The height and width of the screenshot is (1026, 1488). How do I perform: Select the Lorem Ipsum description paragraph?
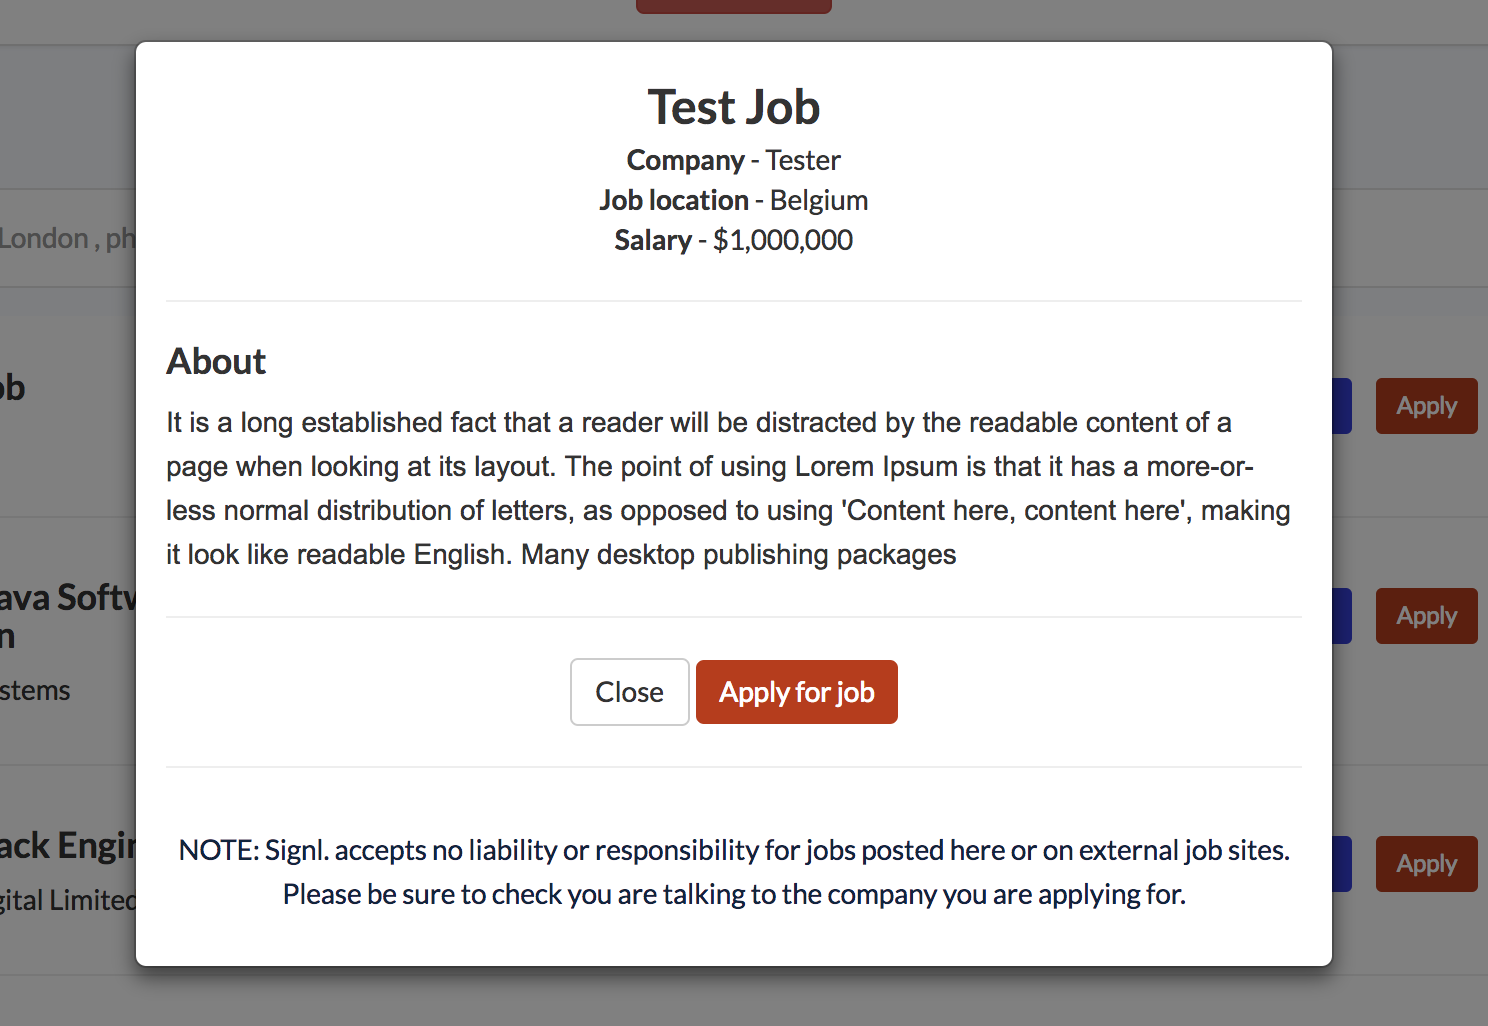click(x=727, y=488)
